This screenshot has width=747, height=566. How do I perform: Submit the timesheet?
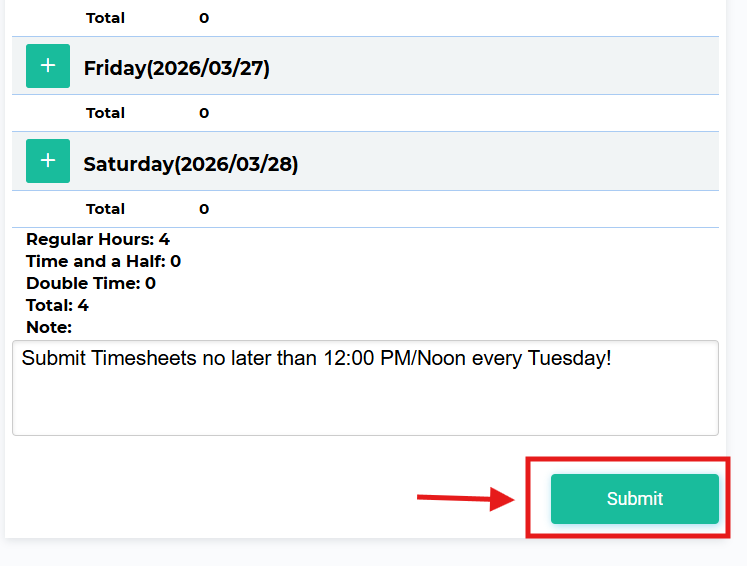[x=634, y=499]
